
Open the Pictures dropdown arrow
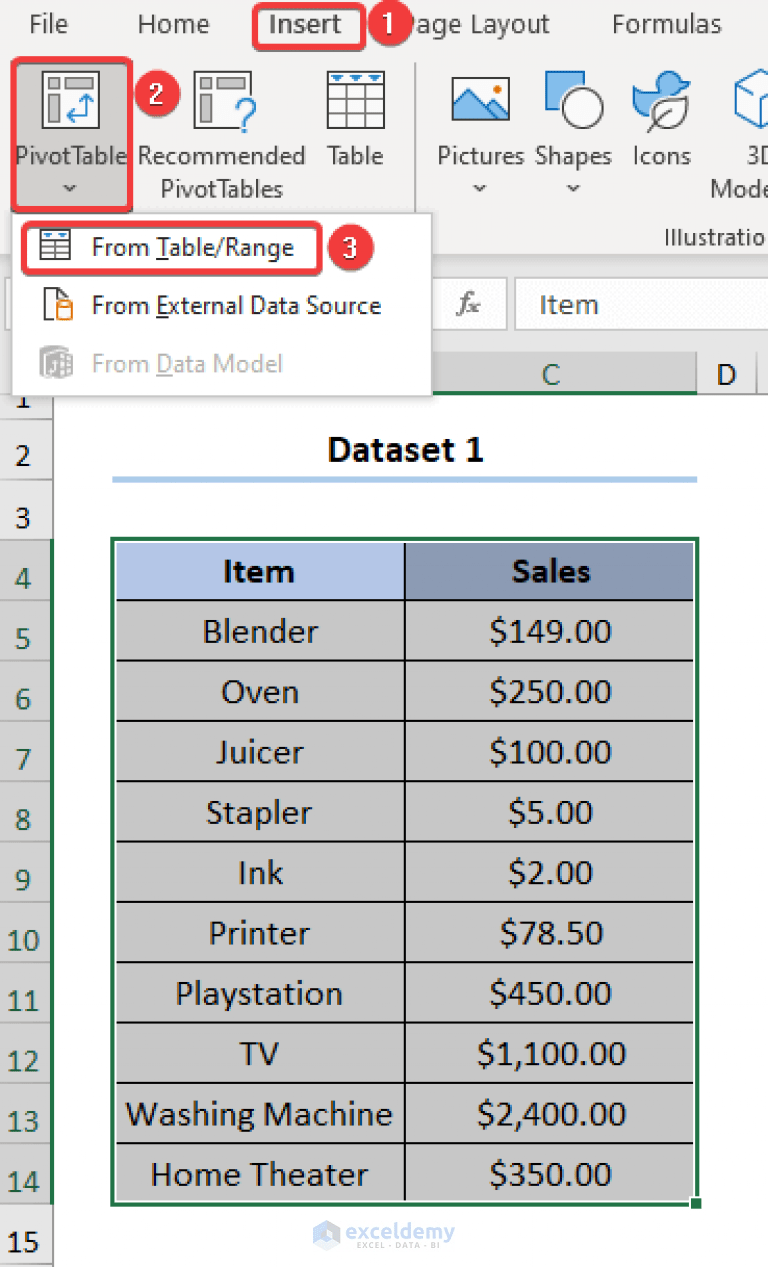point(480,188)
